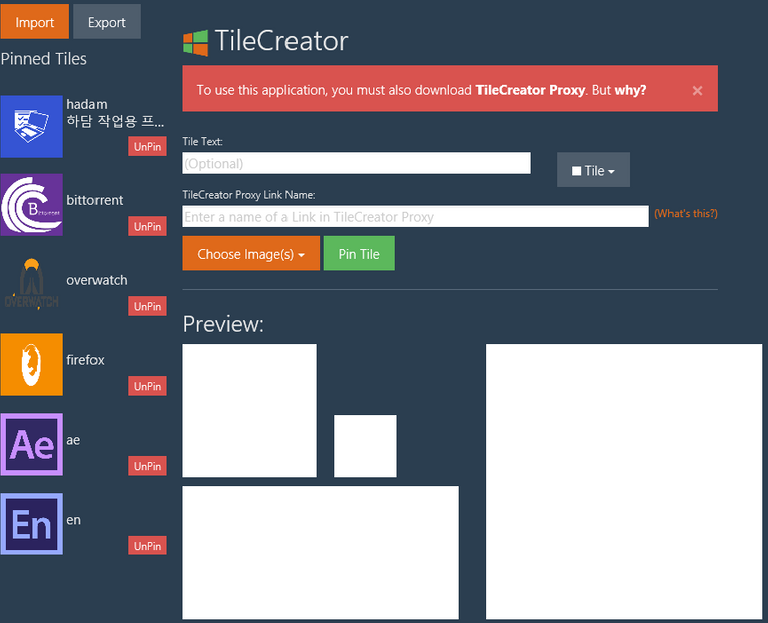Click the 'overwatch' tile name text
Screen dimensions: 768x623
pos(96,280)
